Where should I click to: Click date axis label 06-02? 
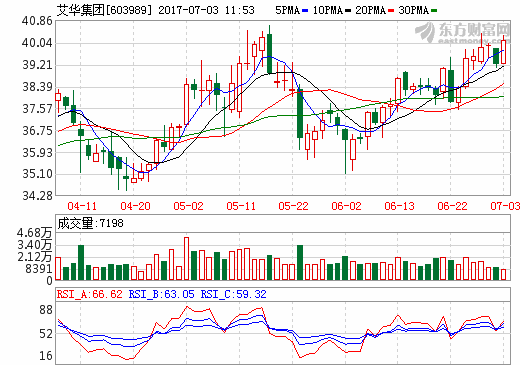click(x=346, y=206)
